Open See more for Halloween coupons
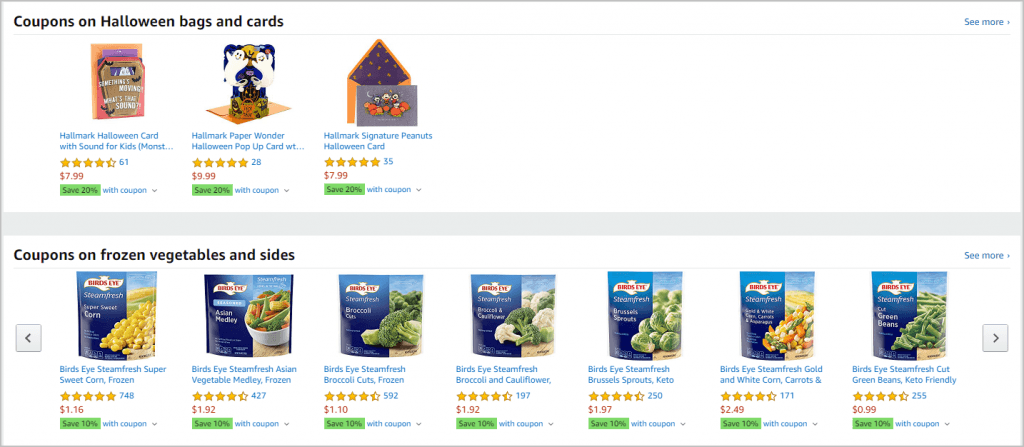 (987, 22)
